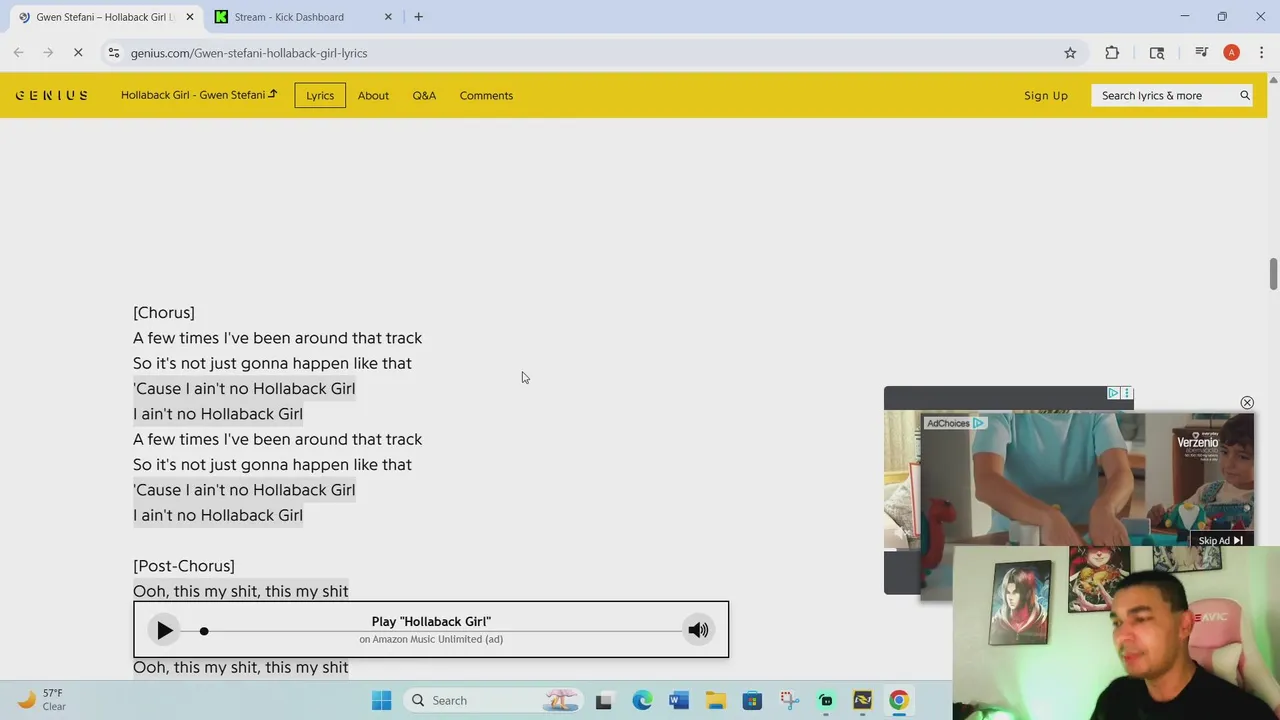The image size is (1280, 720).
Task: Click the second 'Cause I ain't no Hollaback Girl lyric
Action: (x=244, y=490)
